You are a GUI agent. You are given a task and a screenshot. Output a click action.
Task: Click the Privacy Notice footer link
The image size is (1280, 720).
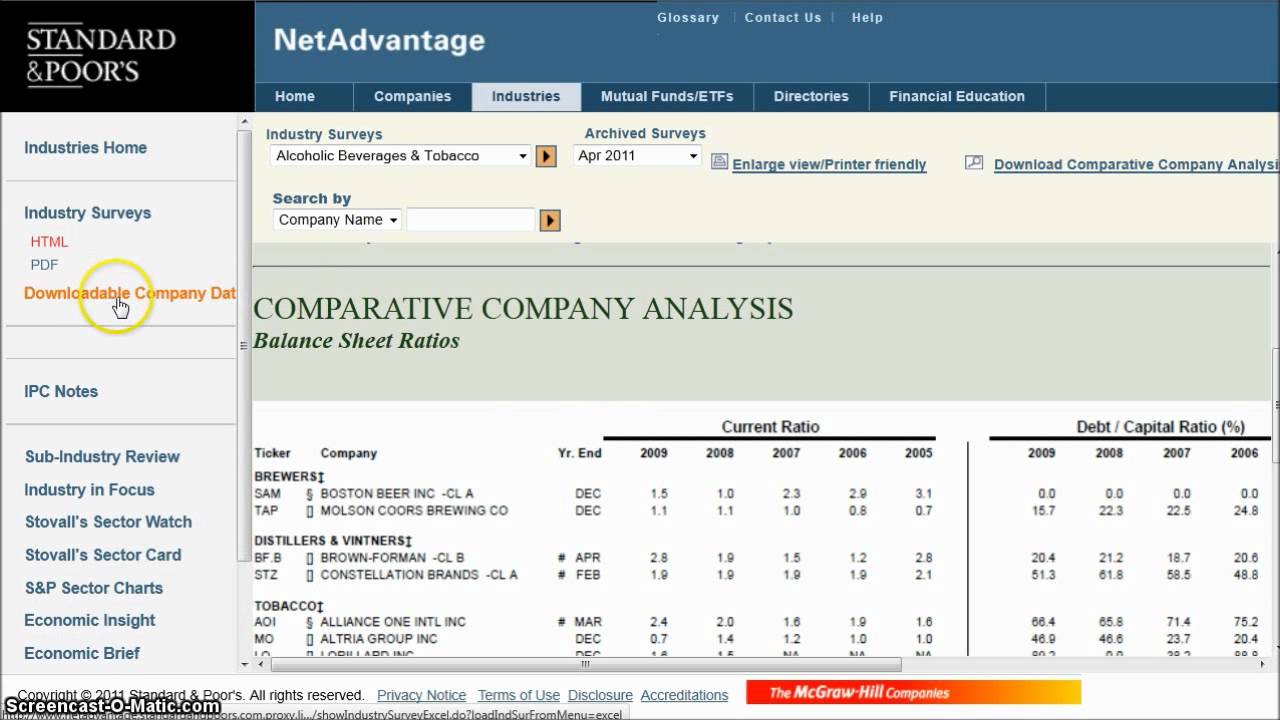coord(421,695)
